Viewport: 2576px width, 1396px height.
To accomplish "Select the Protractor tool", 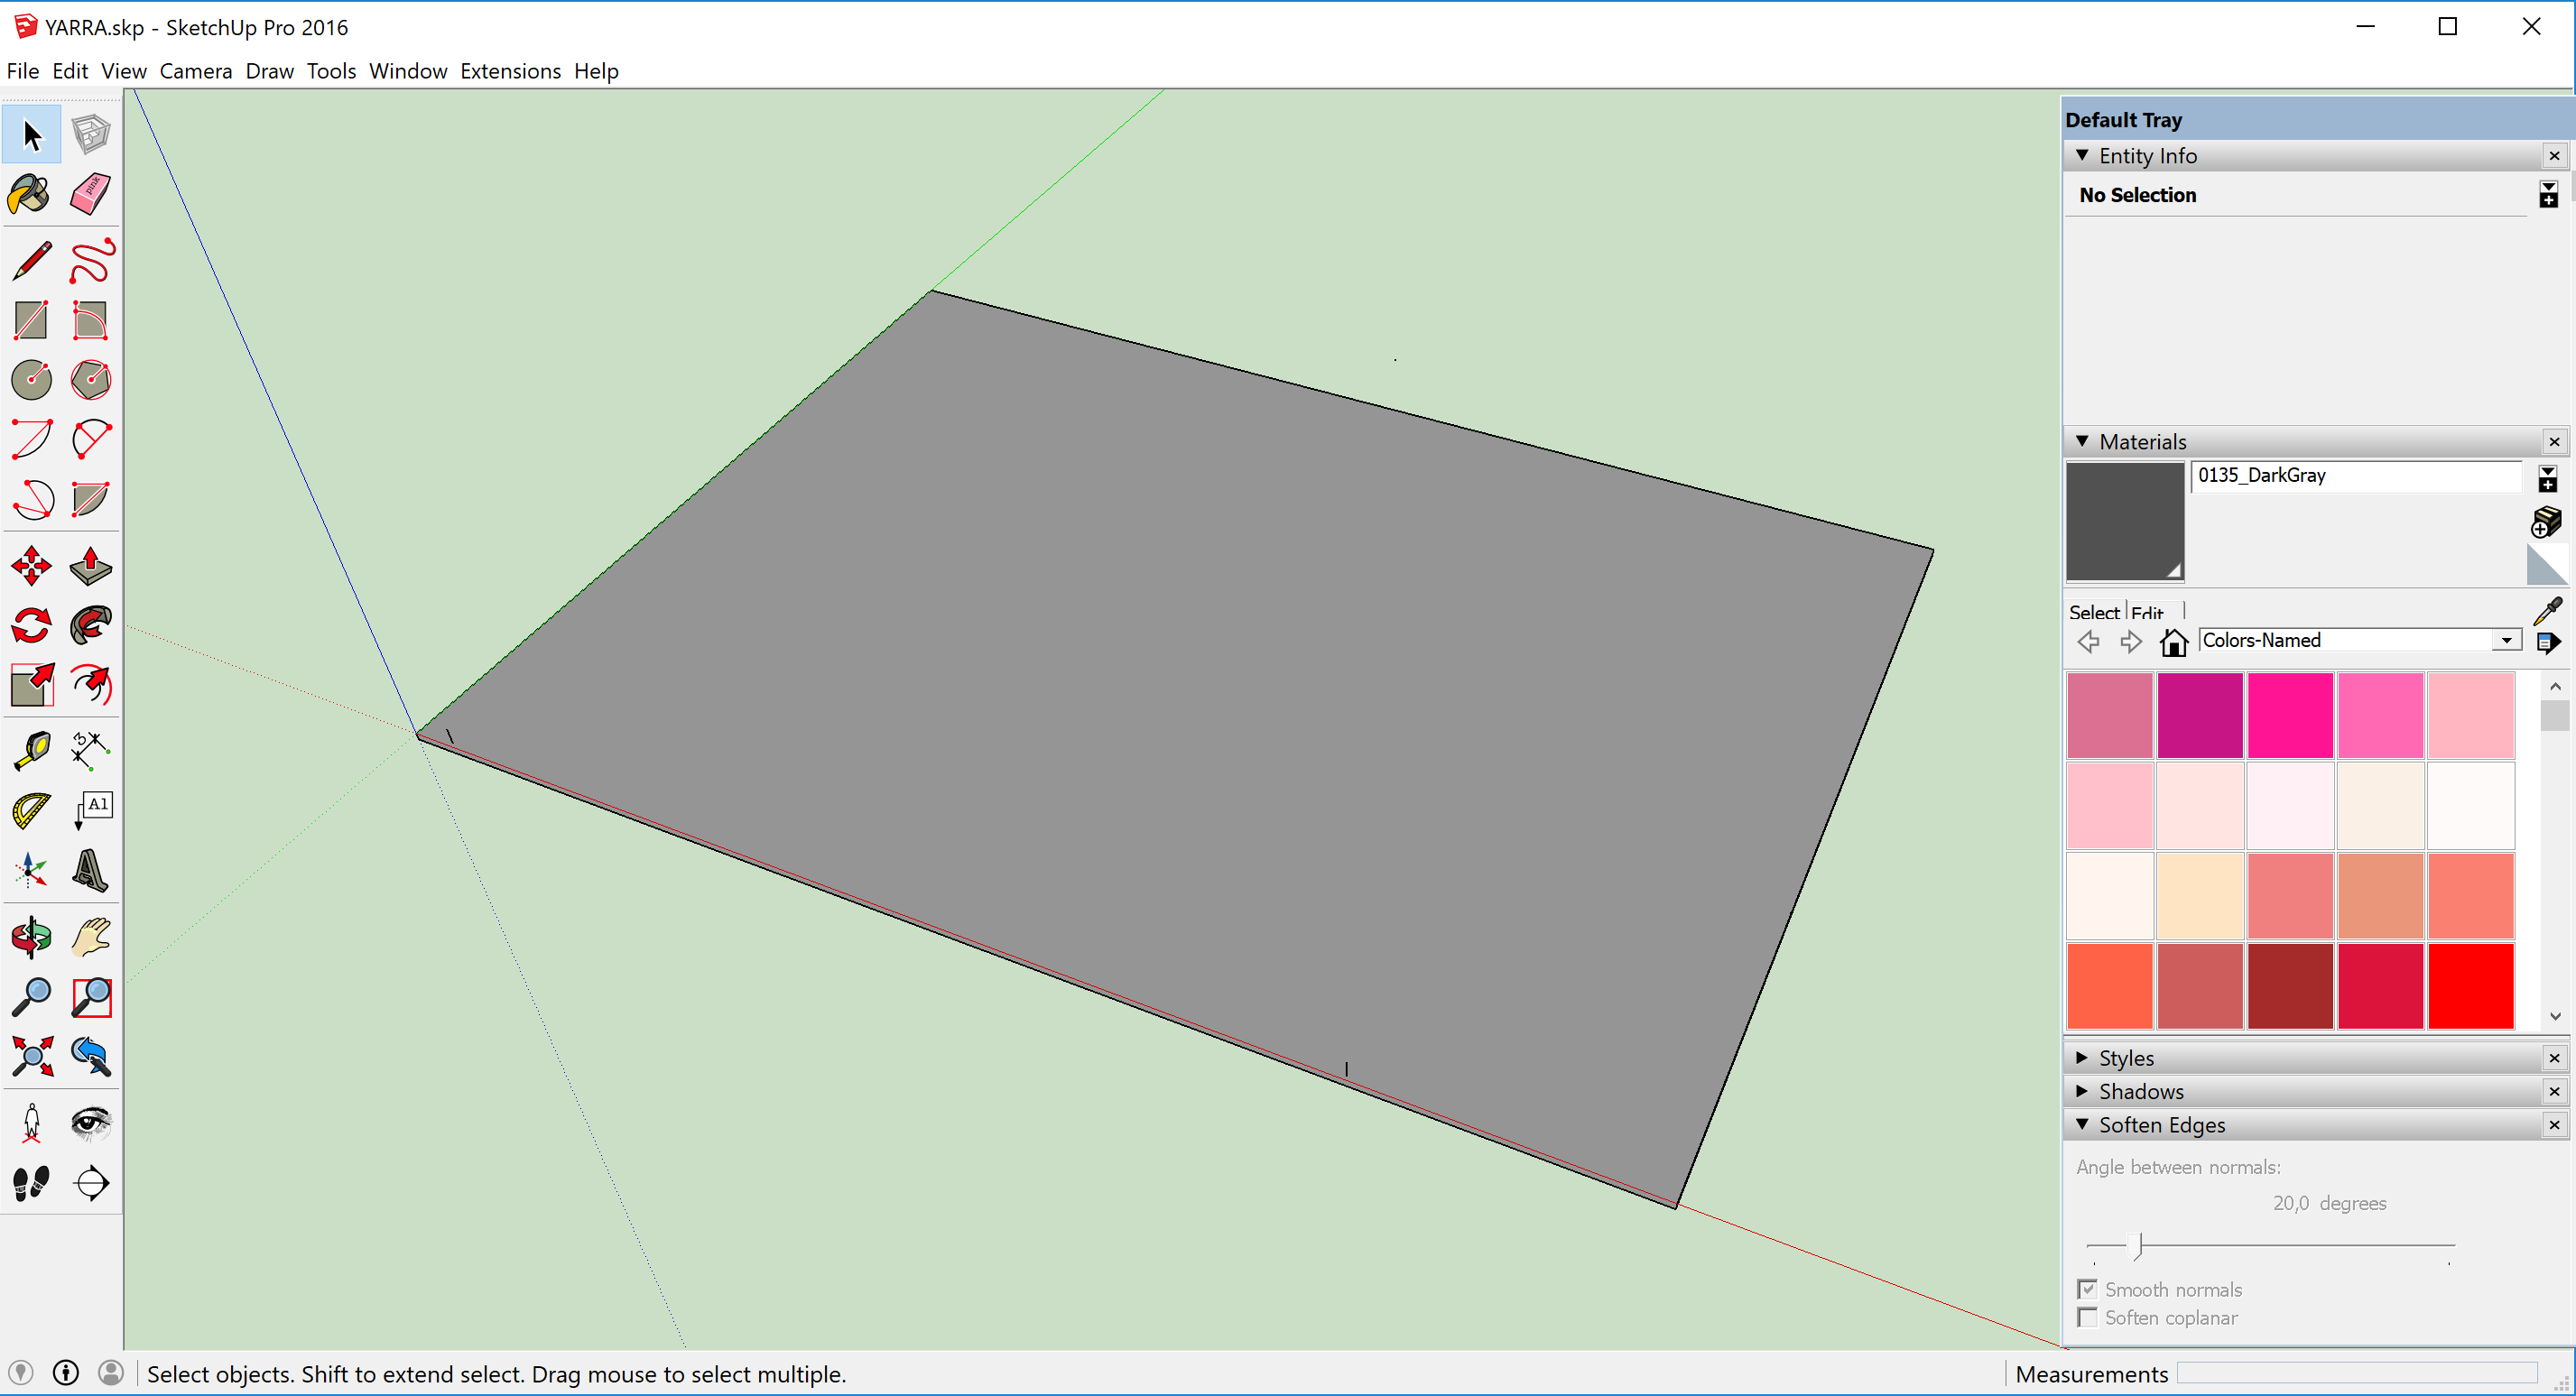I will click(32, 810).
